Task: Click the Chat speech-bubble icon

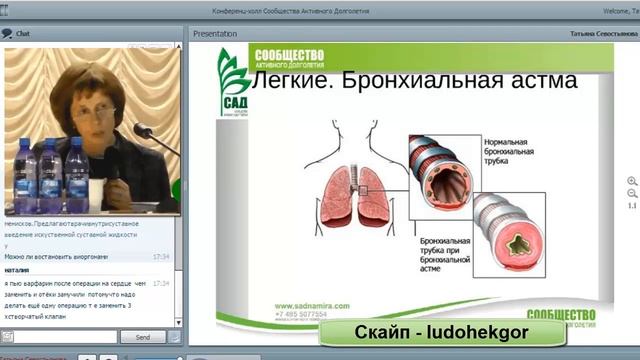Action: click(x=7, y=33)
